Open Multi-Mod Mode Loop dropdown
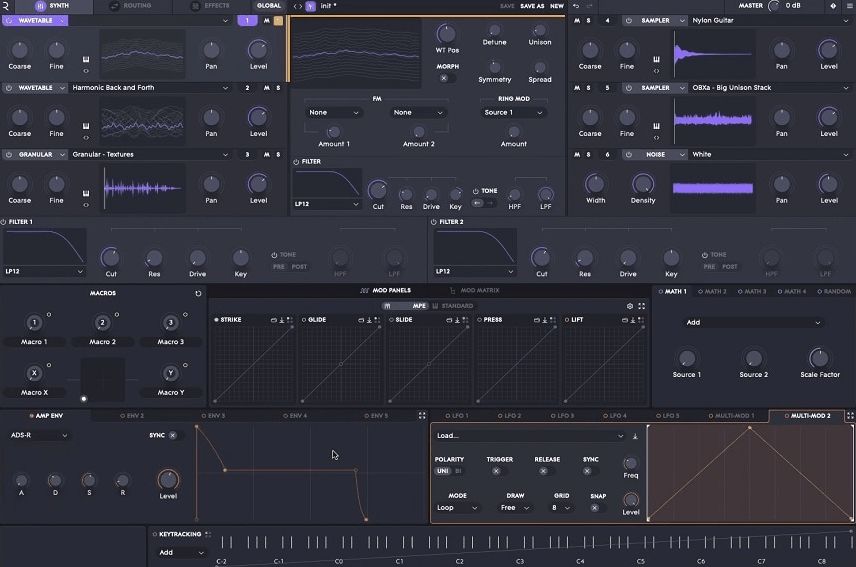The height and width of the screenshot is (567, 856). (x=456, y=508)
